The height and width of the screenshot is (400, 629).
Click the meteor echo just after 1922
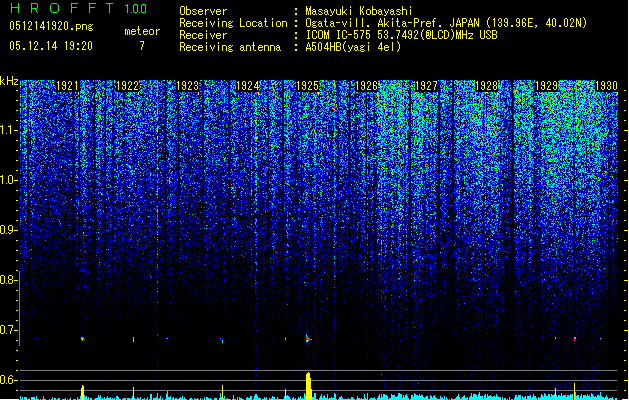134,339
